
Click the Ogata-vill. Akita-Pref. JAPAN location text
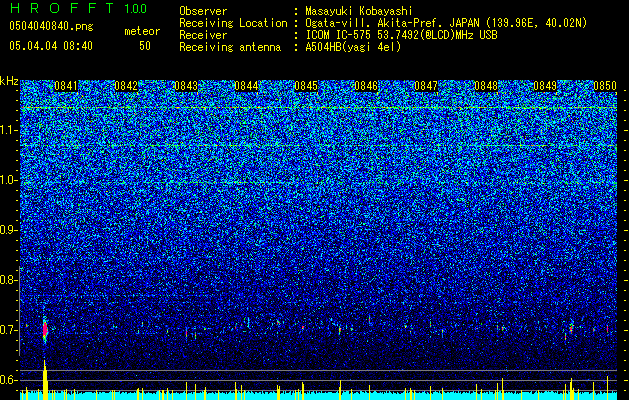point(446,23)
